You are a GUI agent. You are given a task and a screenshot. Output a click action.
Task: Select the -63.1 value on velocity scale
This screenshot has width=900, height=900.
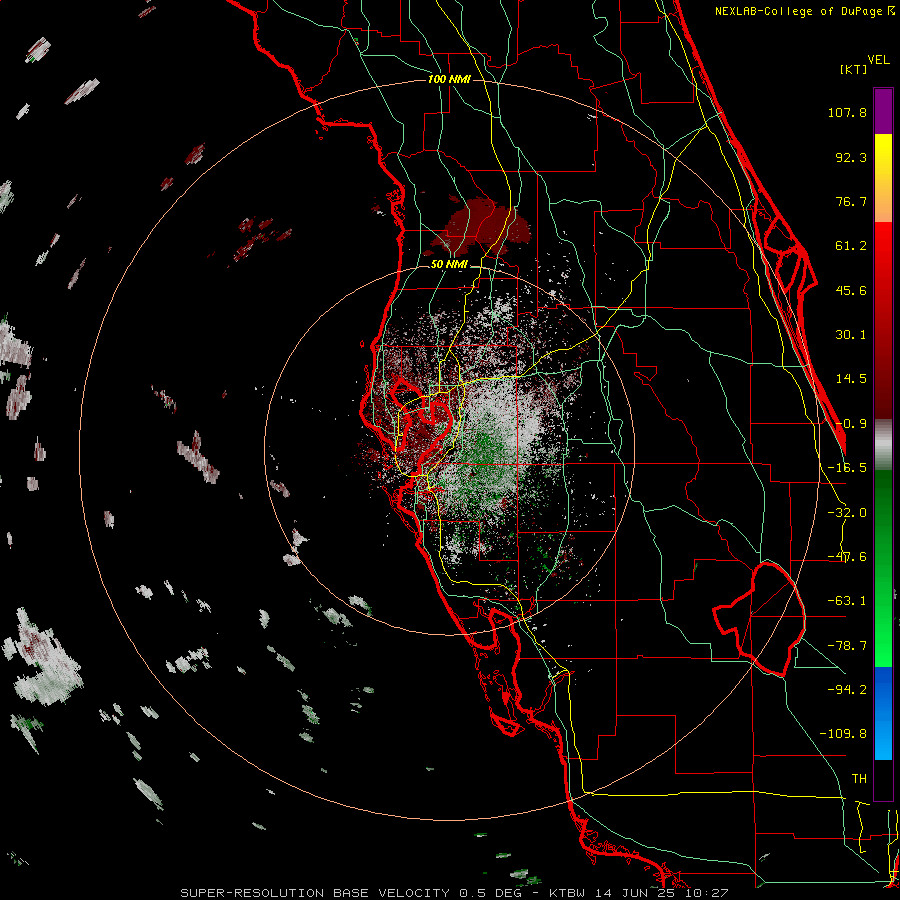[x=847, y=601]
